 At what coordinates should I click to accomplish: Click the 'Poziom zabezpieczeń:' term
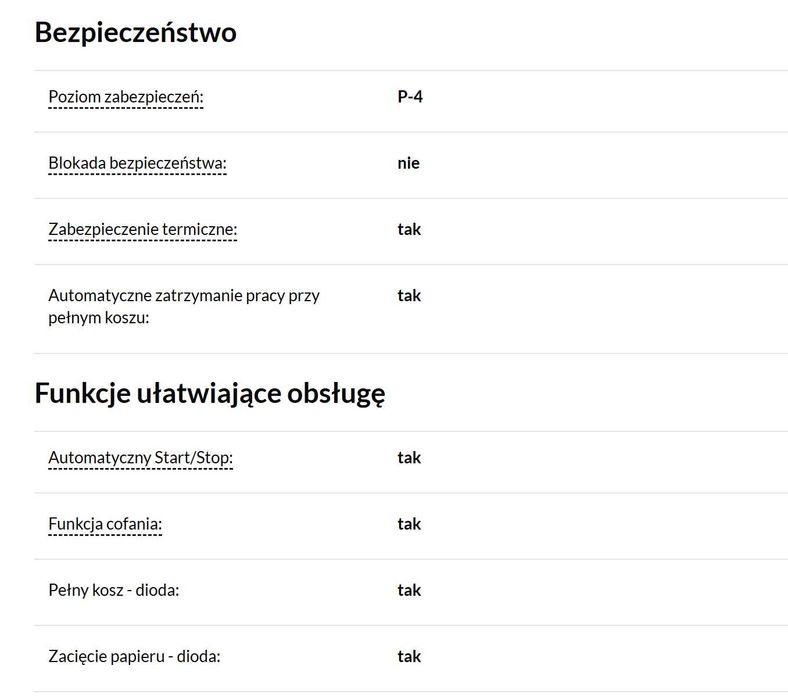pyautogui.click(x=125, y=98)
